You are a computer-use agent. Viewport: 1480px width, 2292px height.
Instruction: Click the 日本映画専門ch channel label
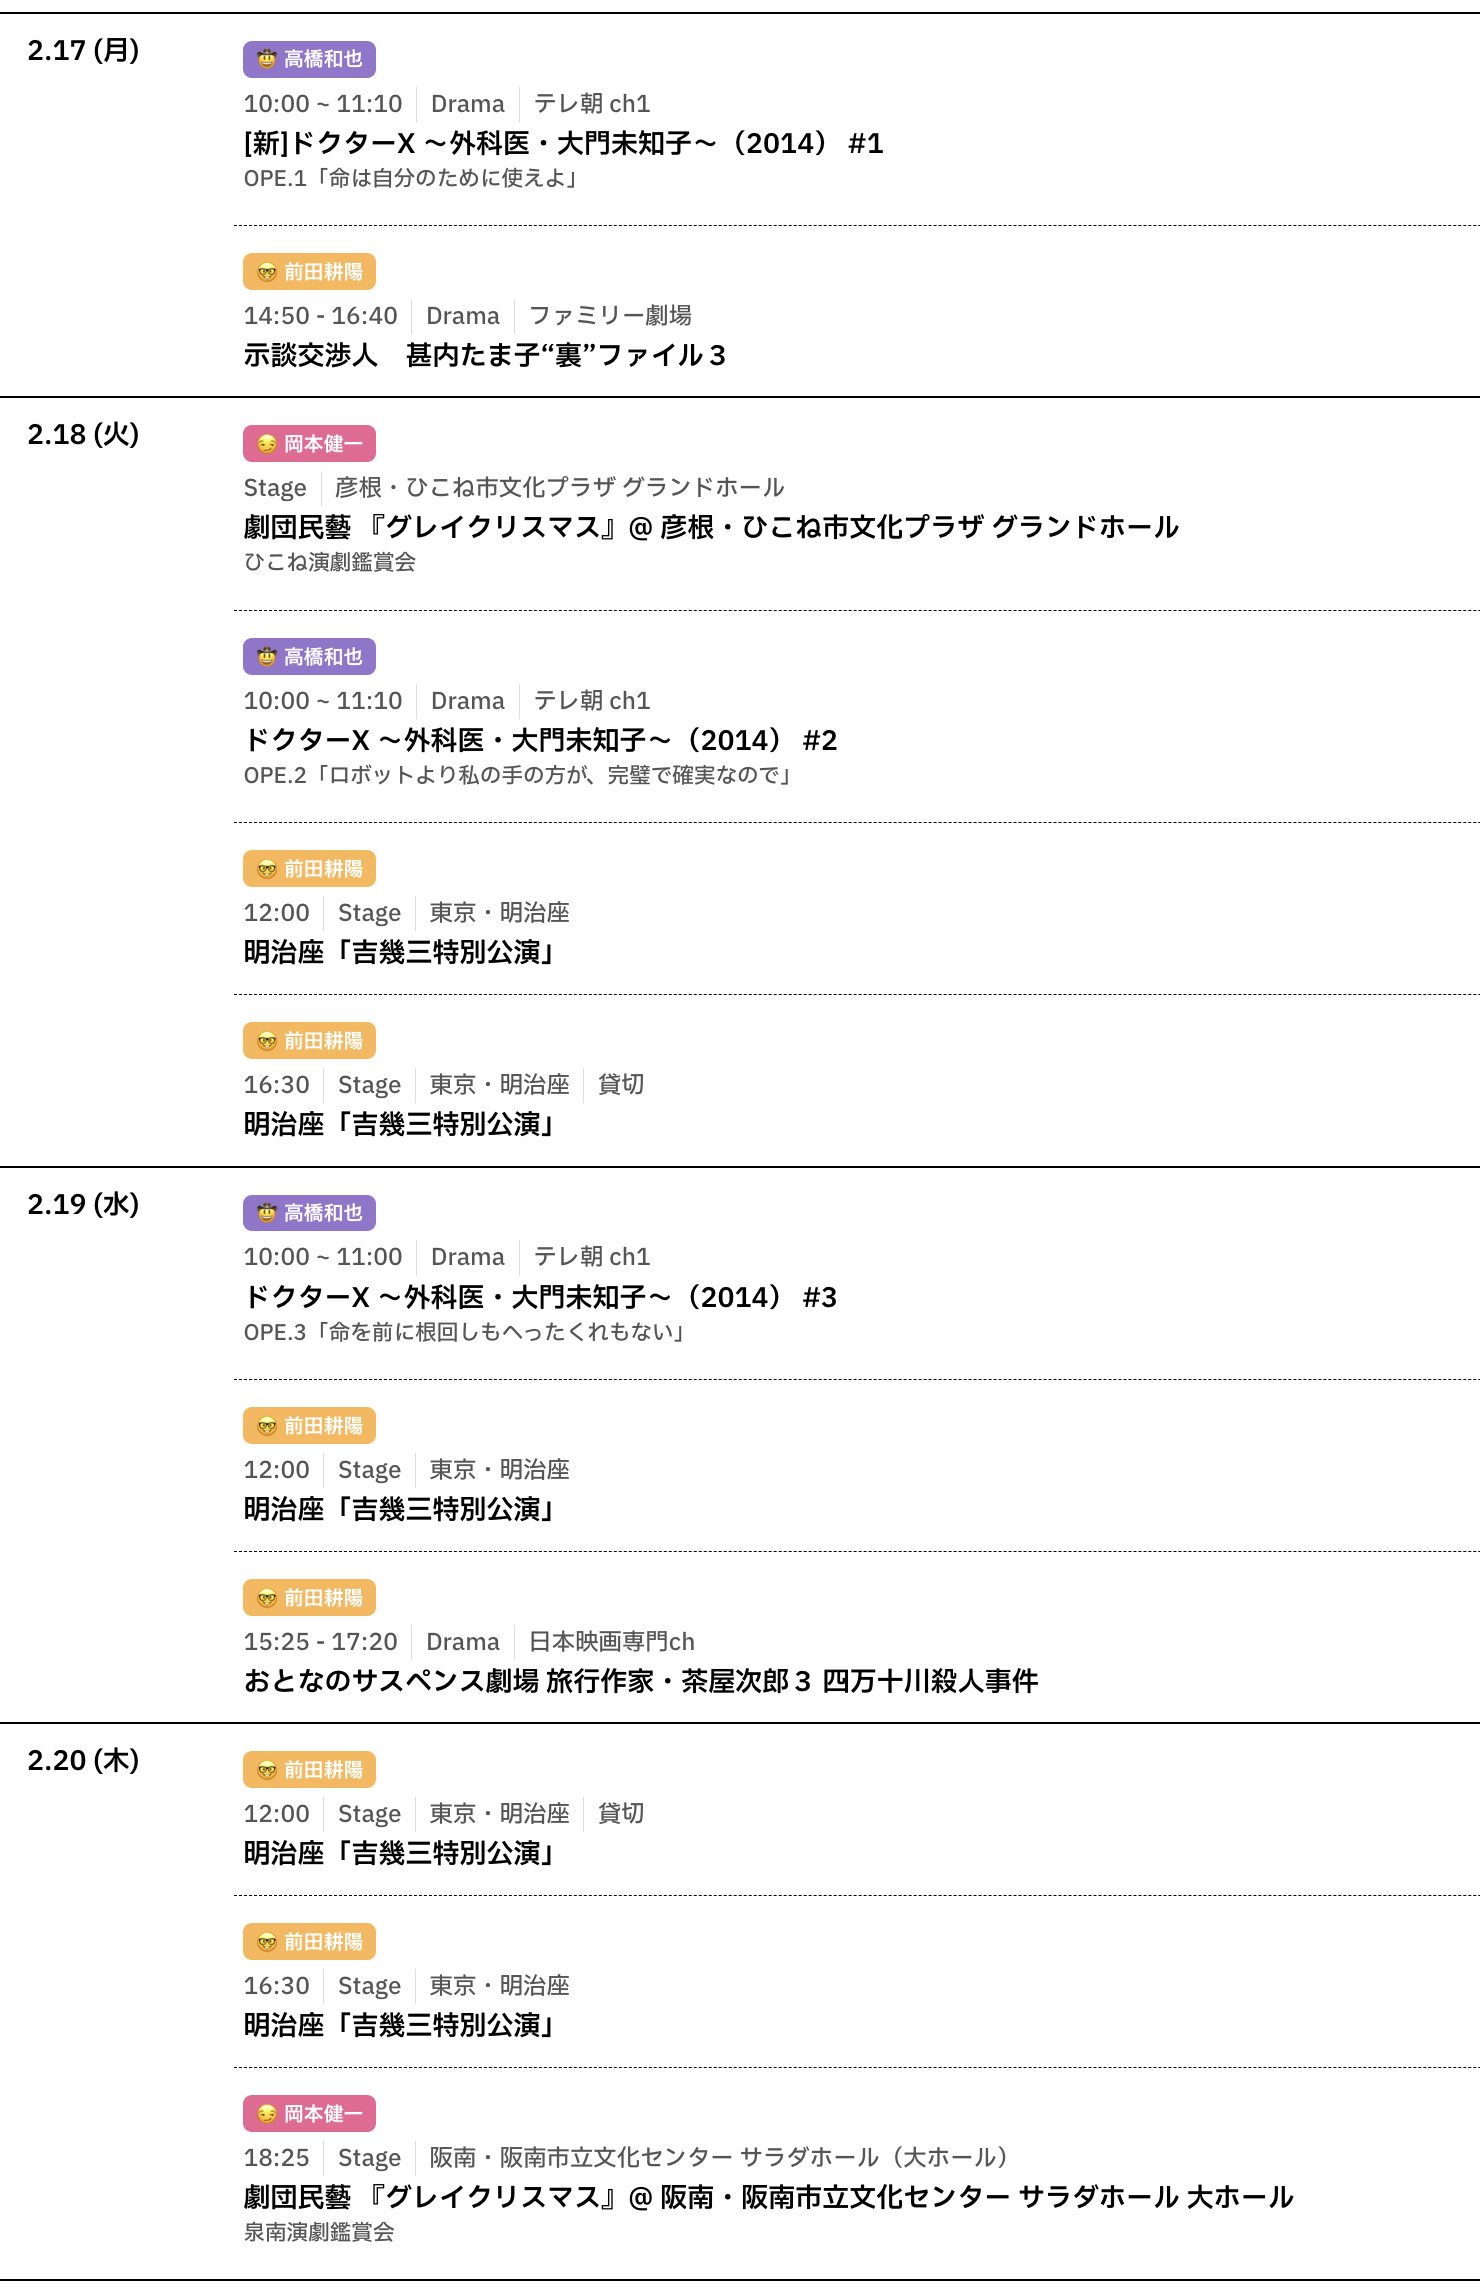pos(611,1641)
